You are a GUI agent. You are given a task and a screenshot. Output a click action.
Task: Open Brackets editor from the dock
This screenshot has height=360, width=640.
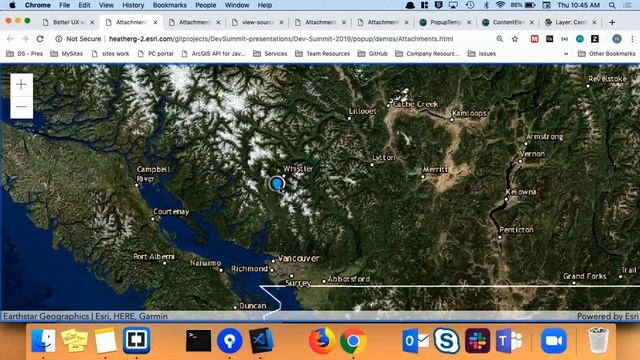pos(136,340)
